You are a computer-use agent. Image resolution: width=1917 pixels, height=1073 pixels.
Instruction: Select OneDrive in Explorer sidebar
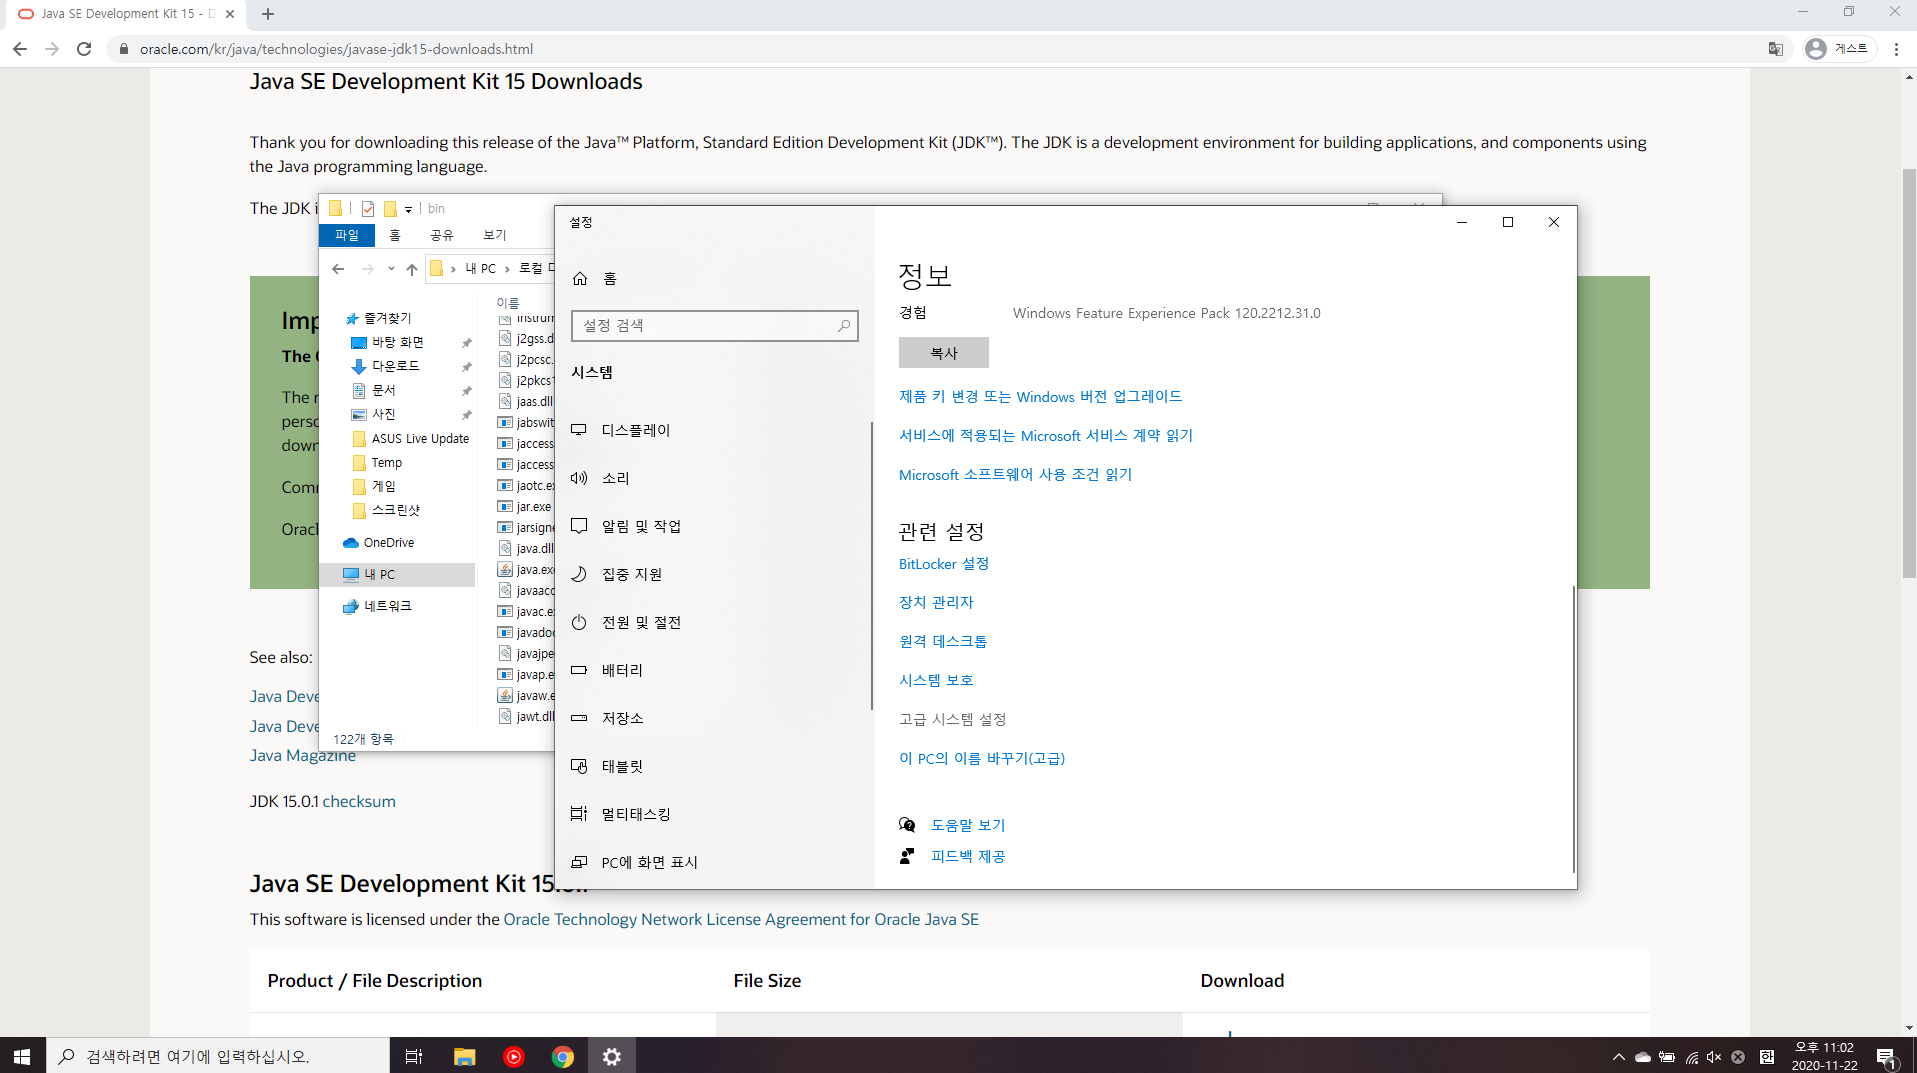[379, 543]
